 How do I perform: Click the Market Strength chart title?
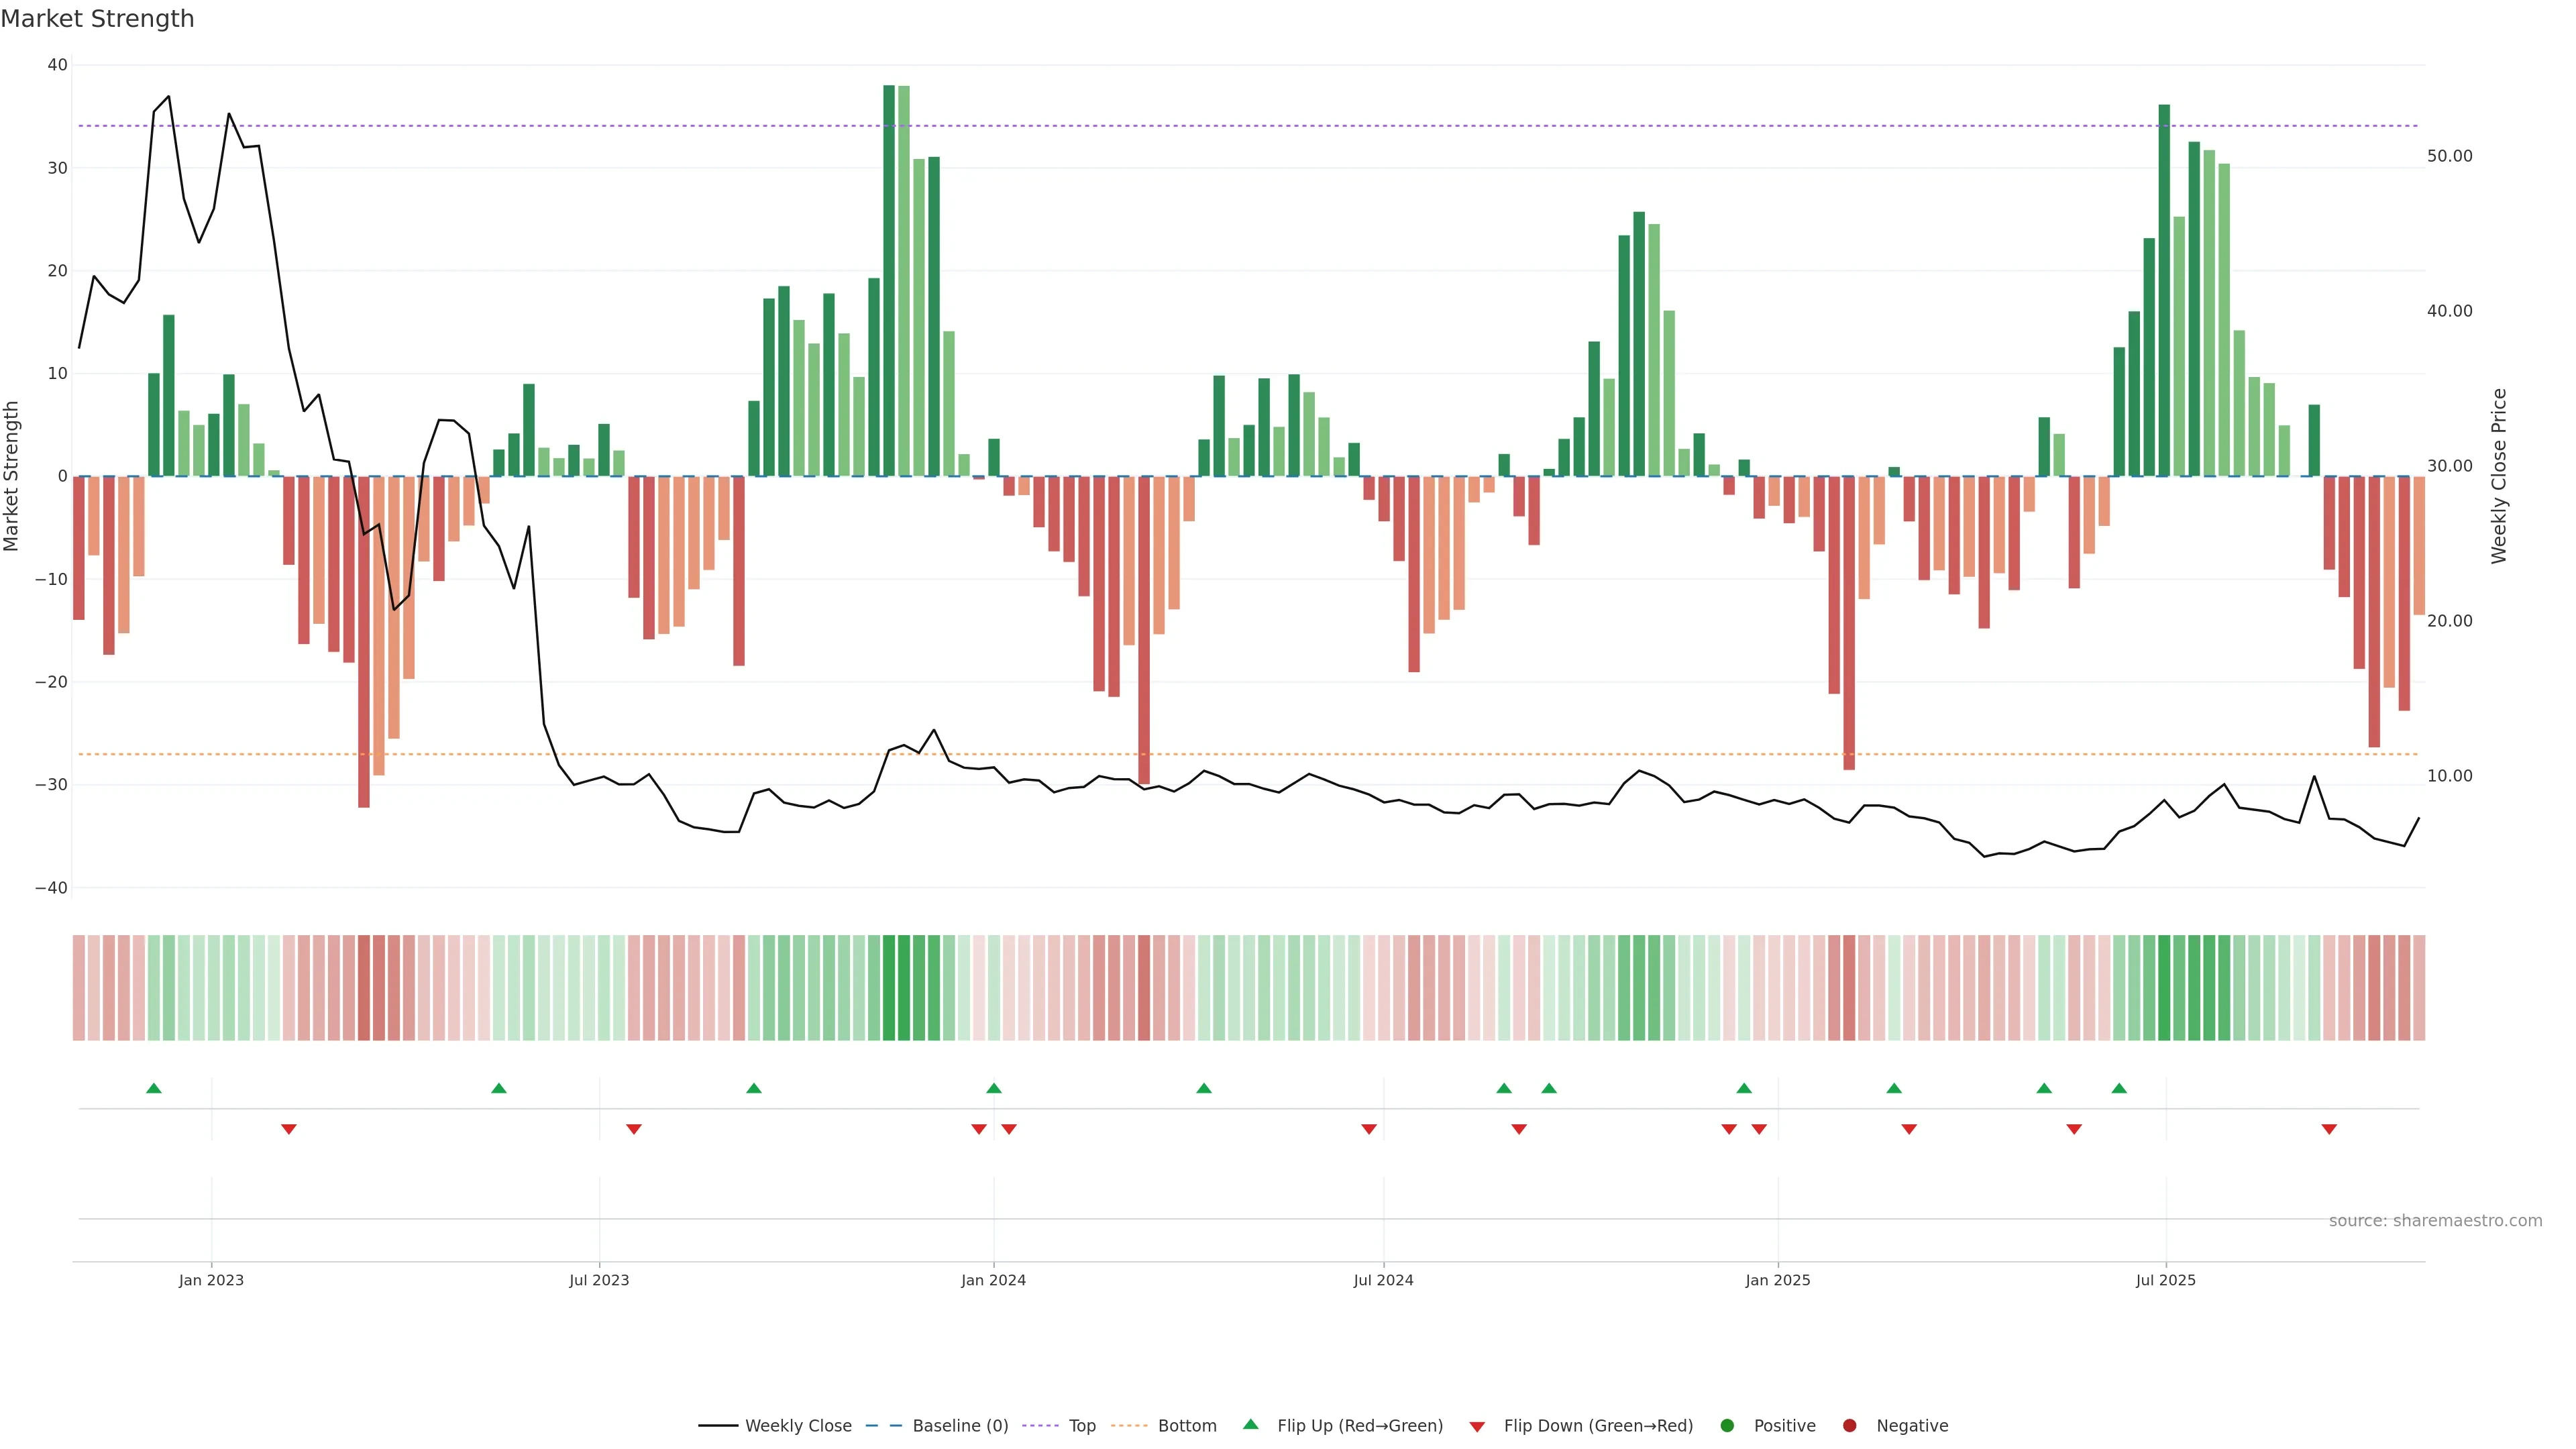[97, 19]
